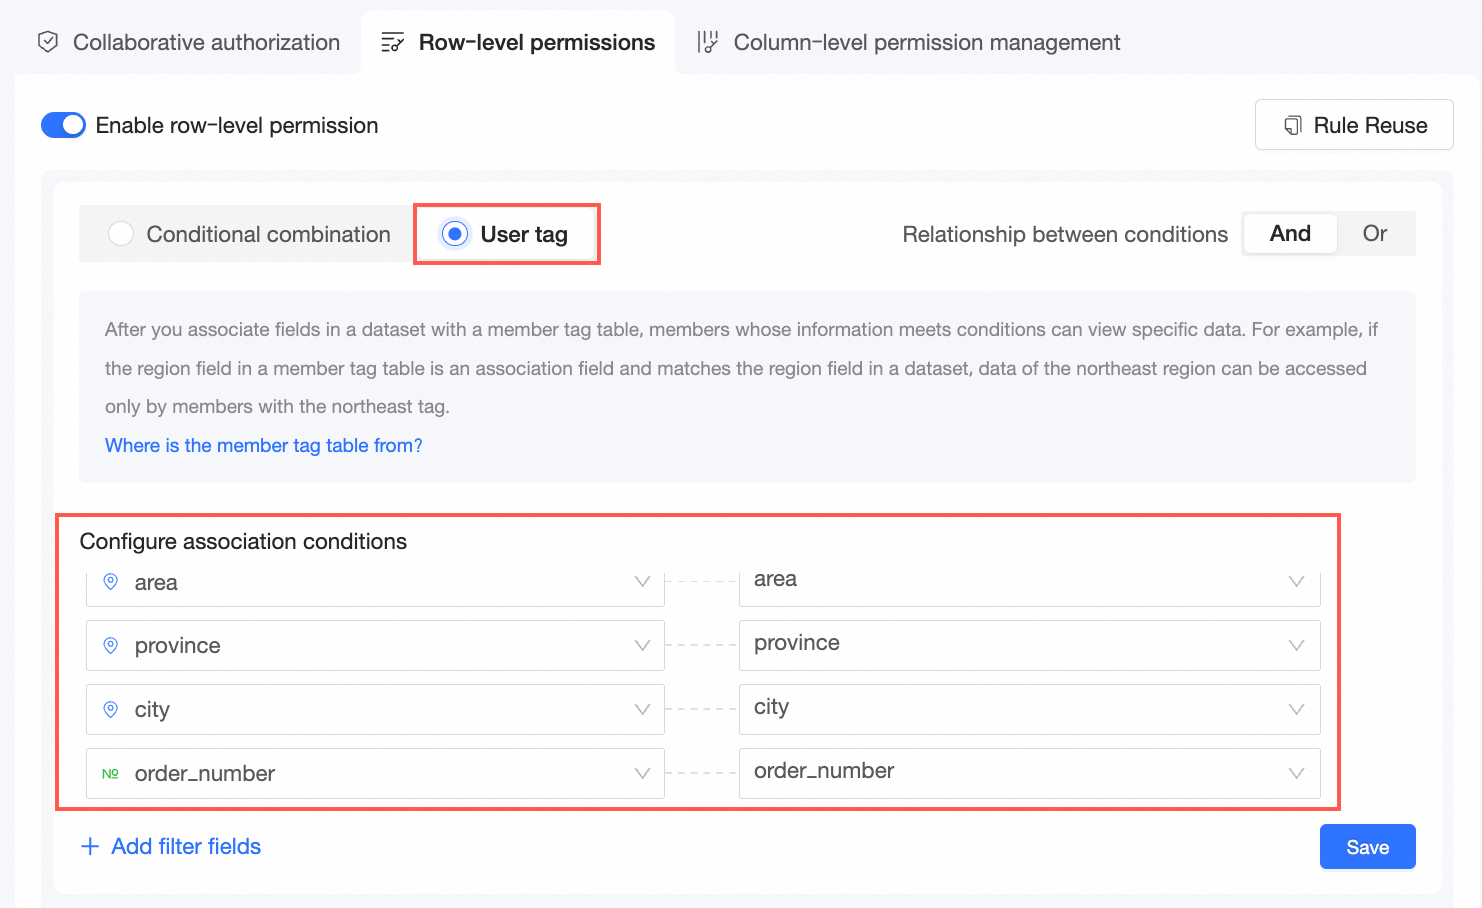
Task: Click the location pin icon for province
Action: point(111,646)
